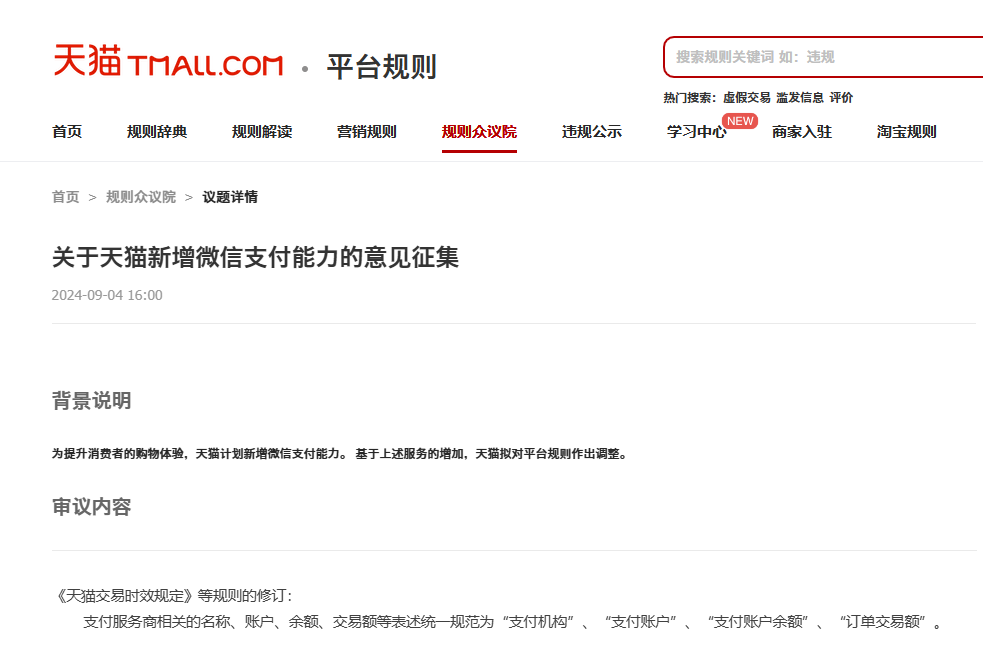Click the 议题详情 breadcrumb text
Image resolution: width=983 pixels, height=669 pixels.
coord(230,197)
